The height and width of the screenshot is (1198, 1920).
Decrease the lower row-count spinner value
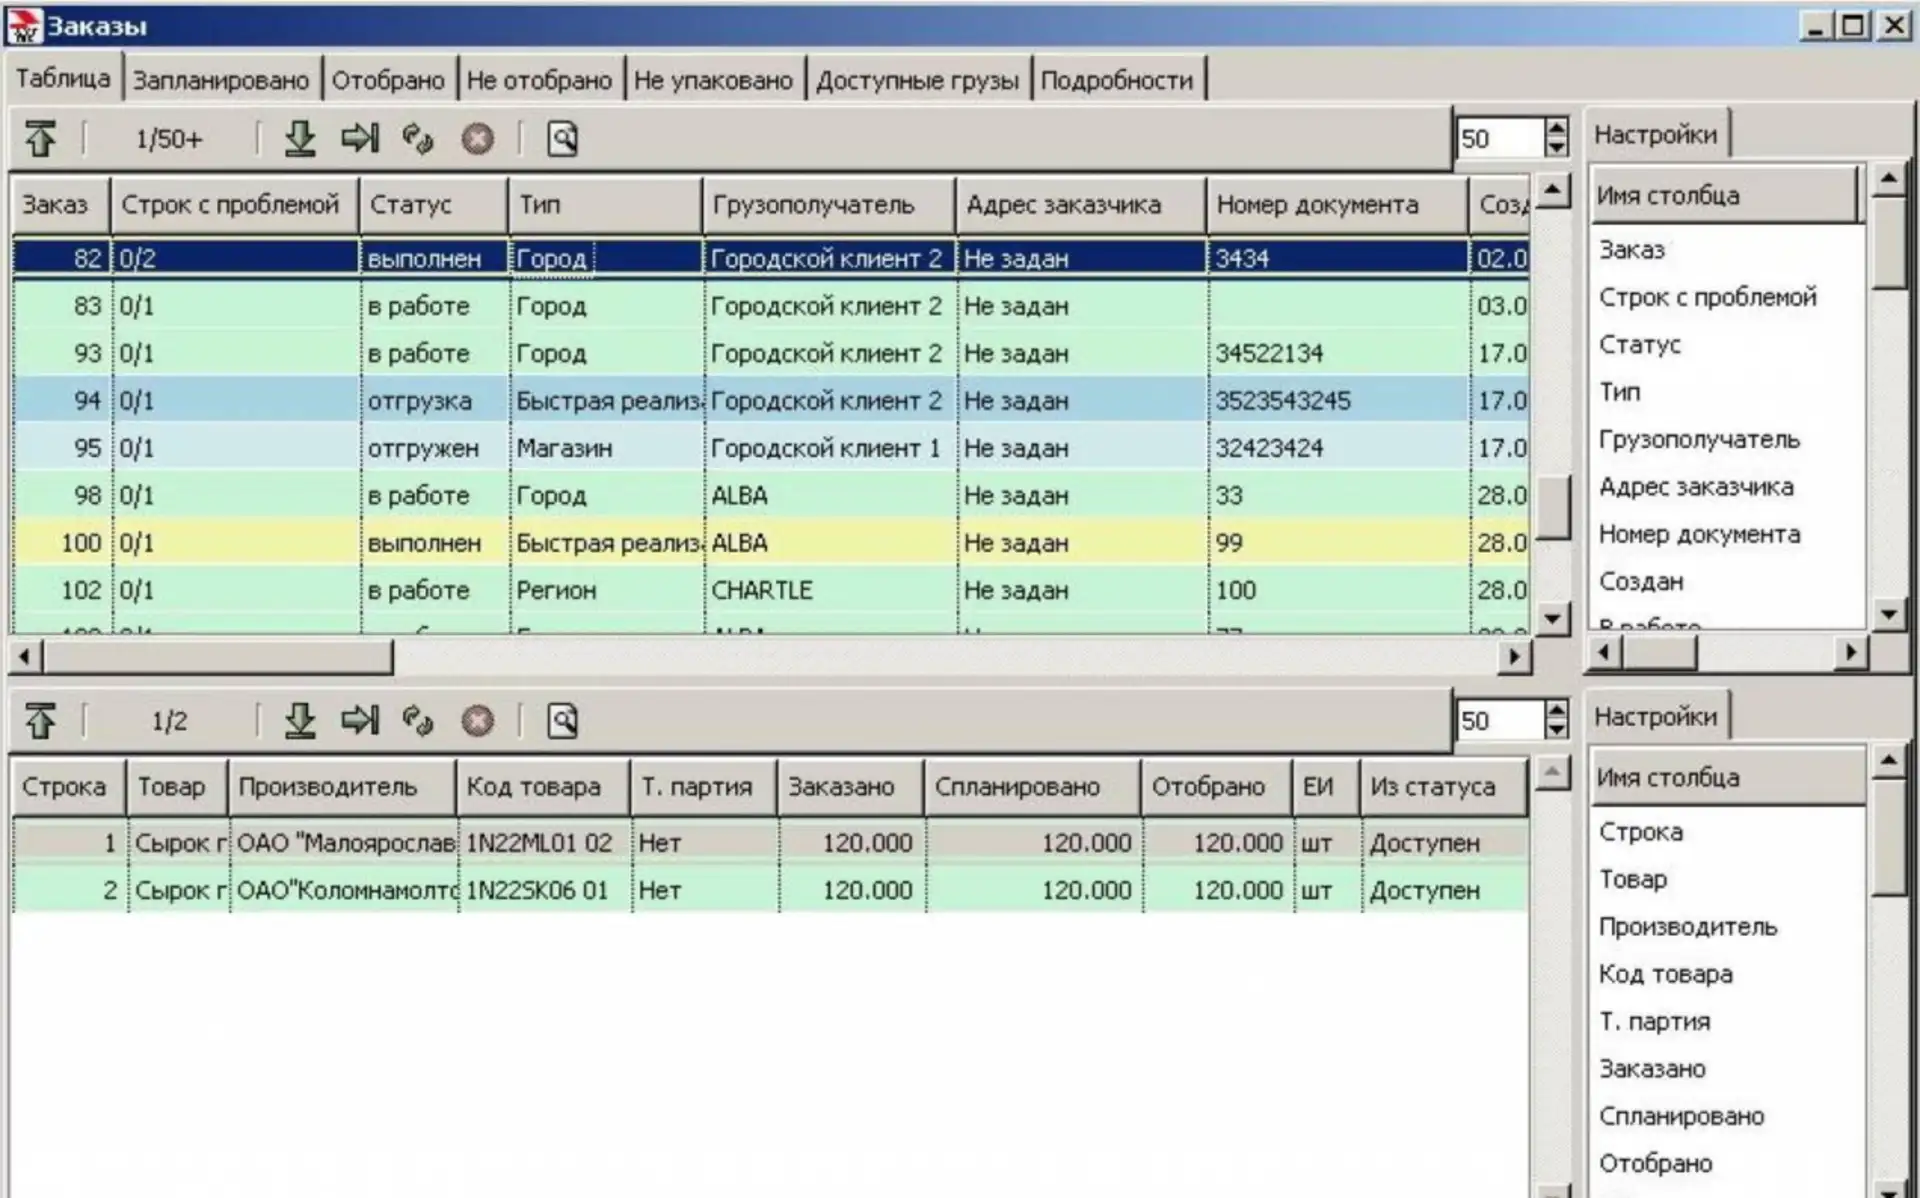pos(1556,730)
